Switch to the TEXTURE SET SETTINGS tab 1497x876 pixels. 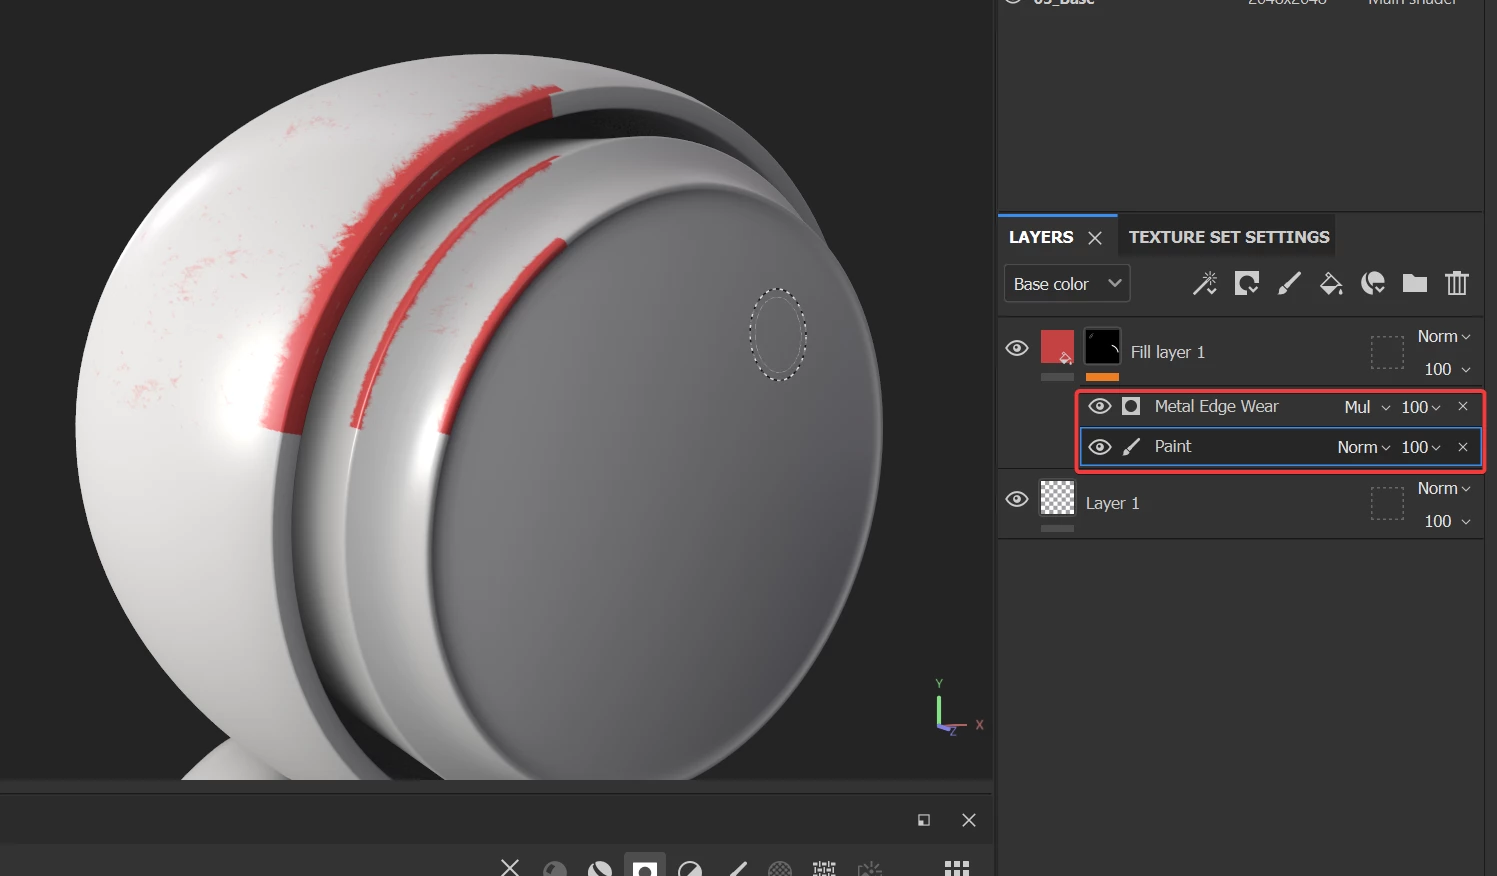point(1229,237)
